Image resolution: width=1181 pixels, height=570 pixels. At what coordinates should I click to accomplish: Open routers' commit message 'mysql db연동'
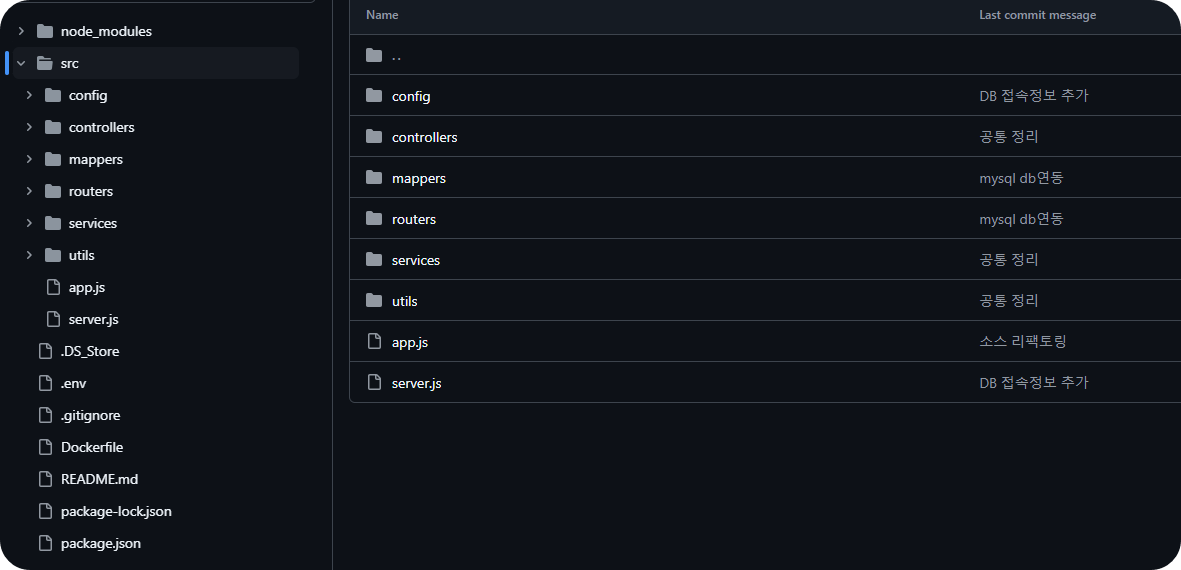click(x=1021, y=218)
